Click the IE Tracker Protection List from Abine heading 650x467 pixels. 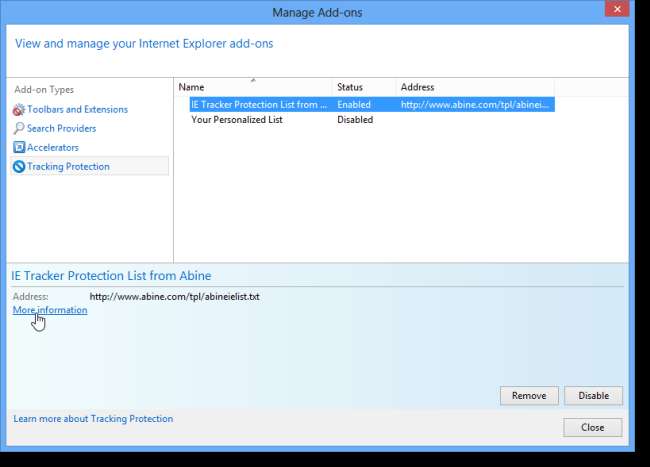[x=111, y=276]
